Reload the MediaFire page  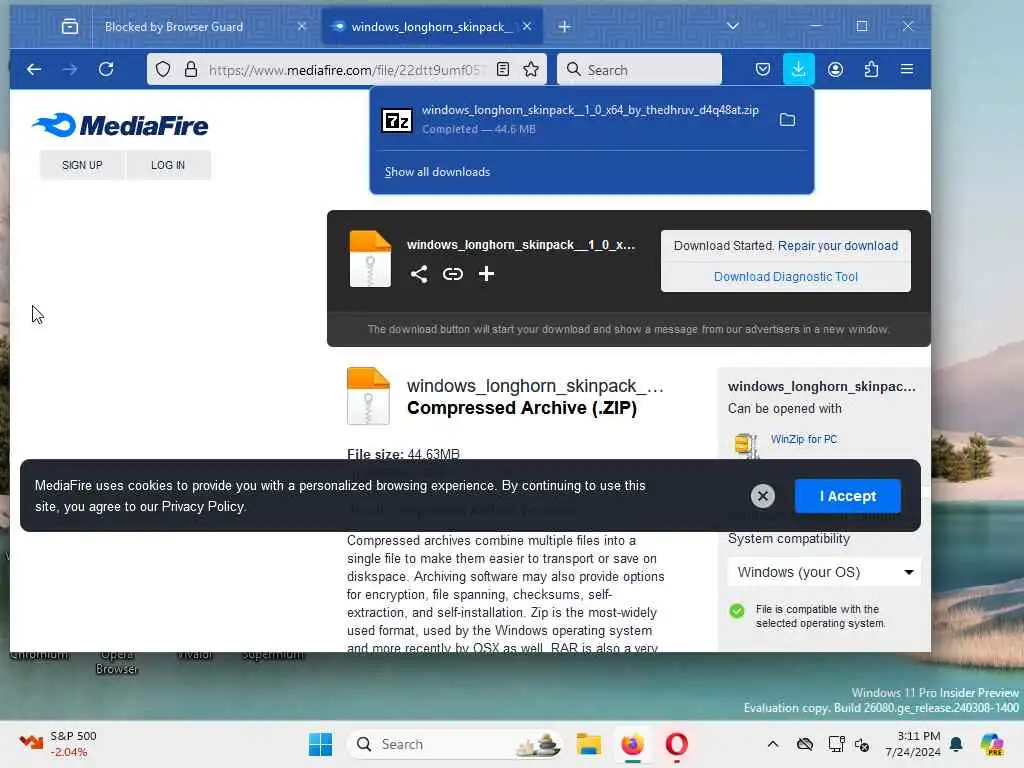pyautogui.click(x=106, y=69)
